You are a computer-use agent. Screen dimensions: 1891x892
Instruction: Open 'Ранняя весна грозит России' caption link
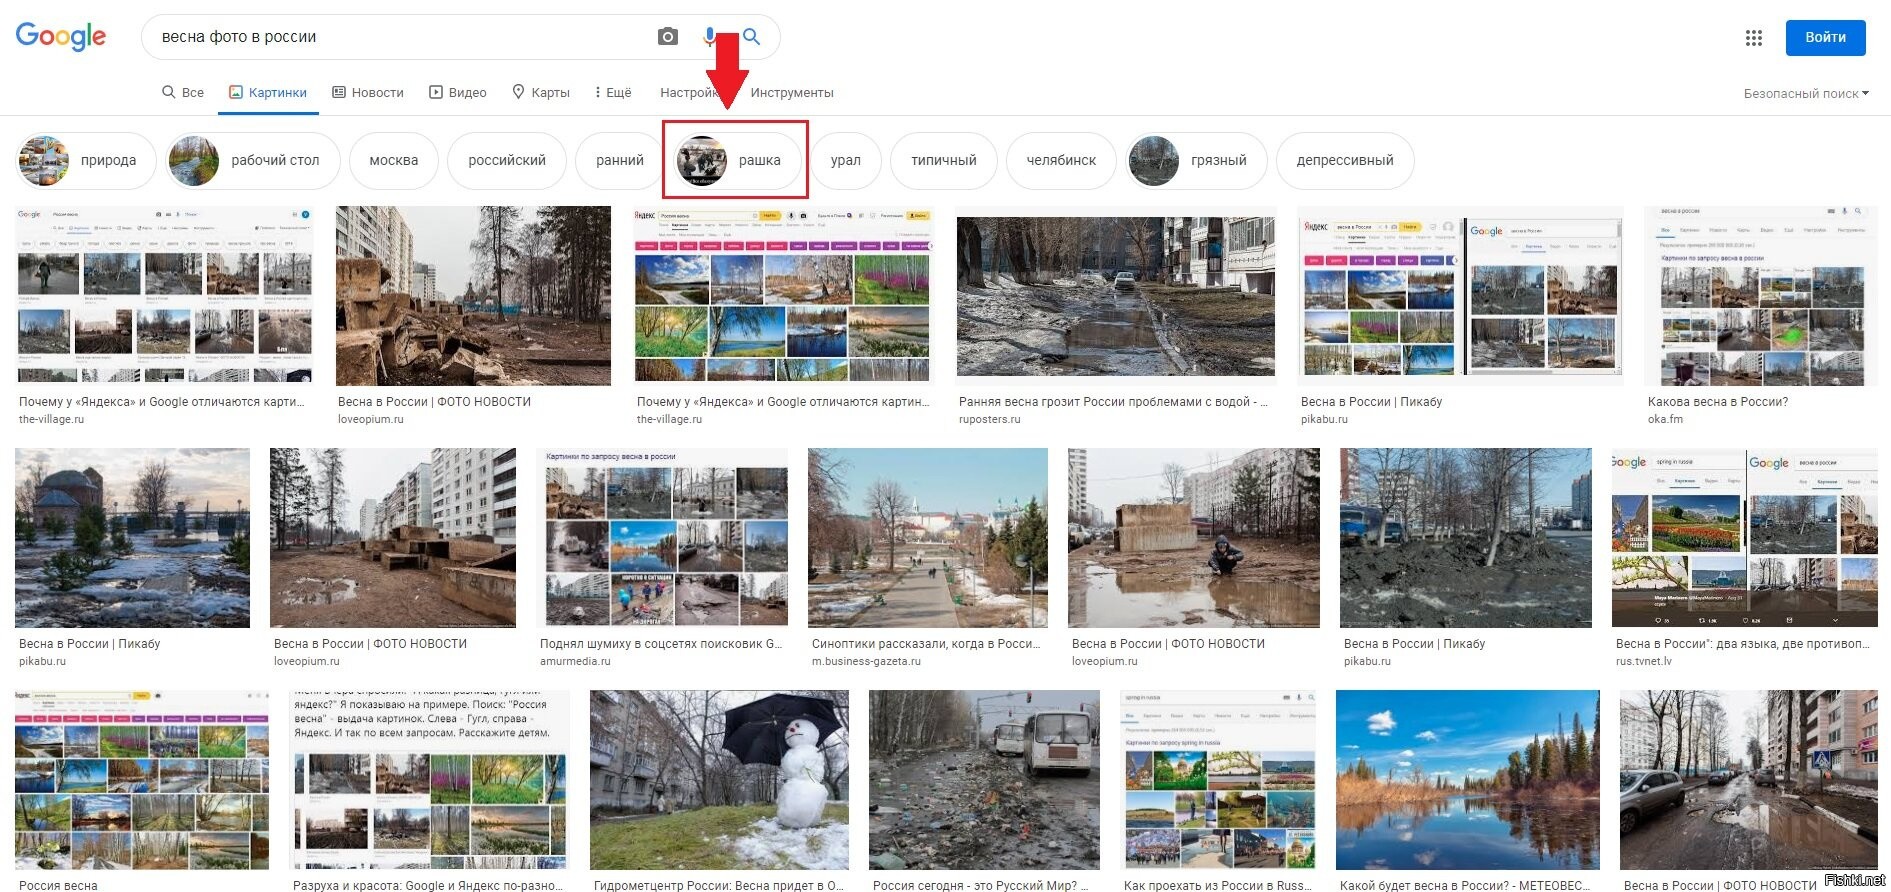click(1113, 402)
